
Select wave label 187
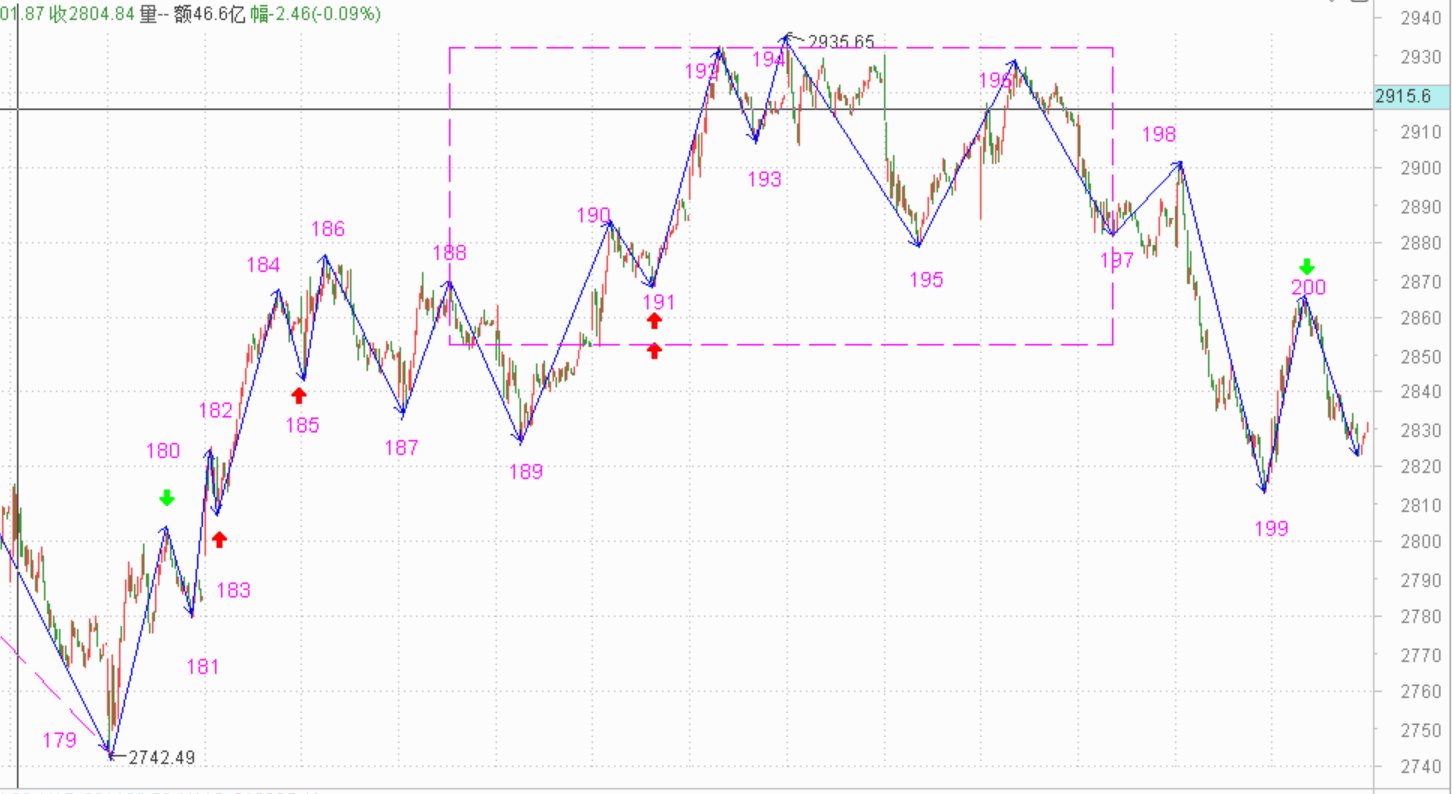pyautogui.click(x=401, y=448)
